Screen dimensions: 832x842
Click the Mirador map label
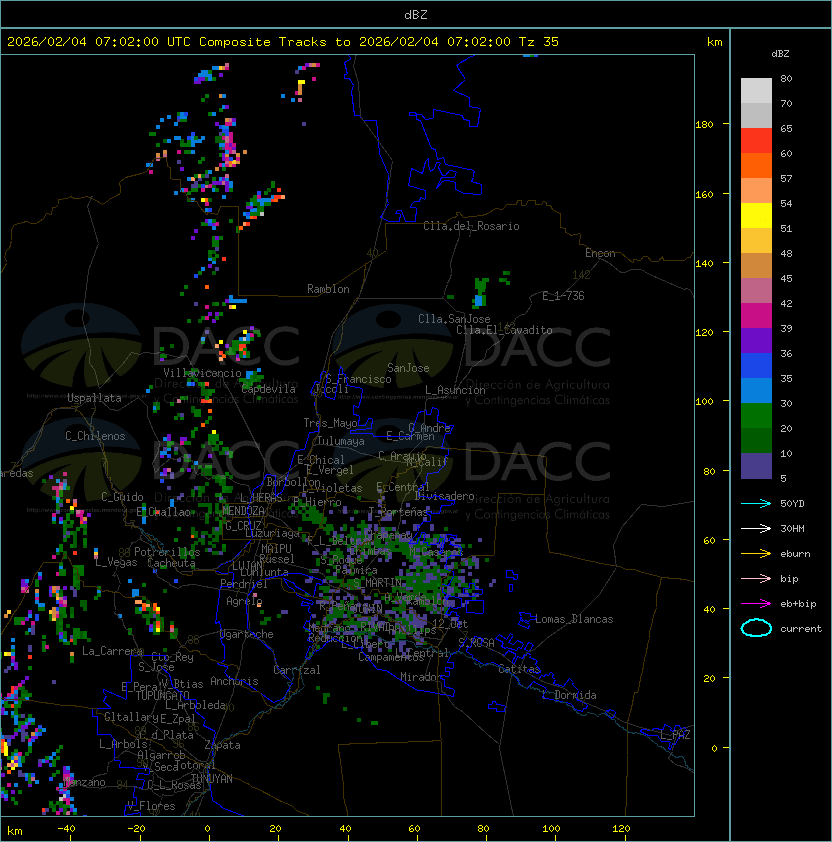(x=422, y=677)
